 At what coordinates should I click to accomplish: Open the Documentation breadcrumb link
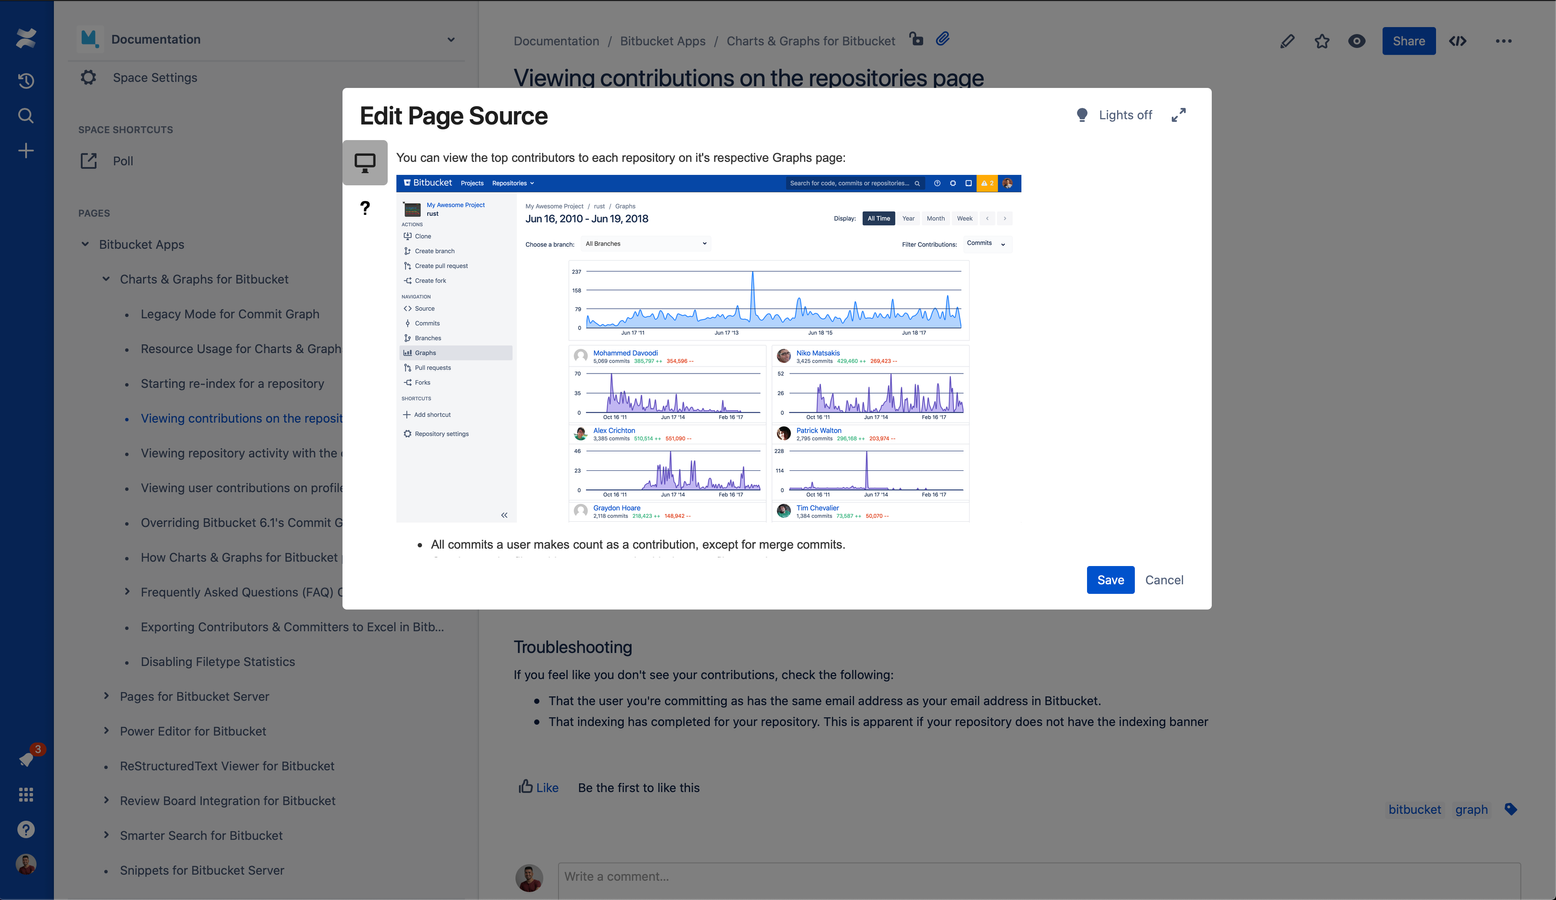coord(556,41)
